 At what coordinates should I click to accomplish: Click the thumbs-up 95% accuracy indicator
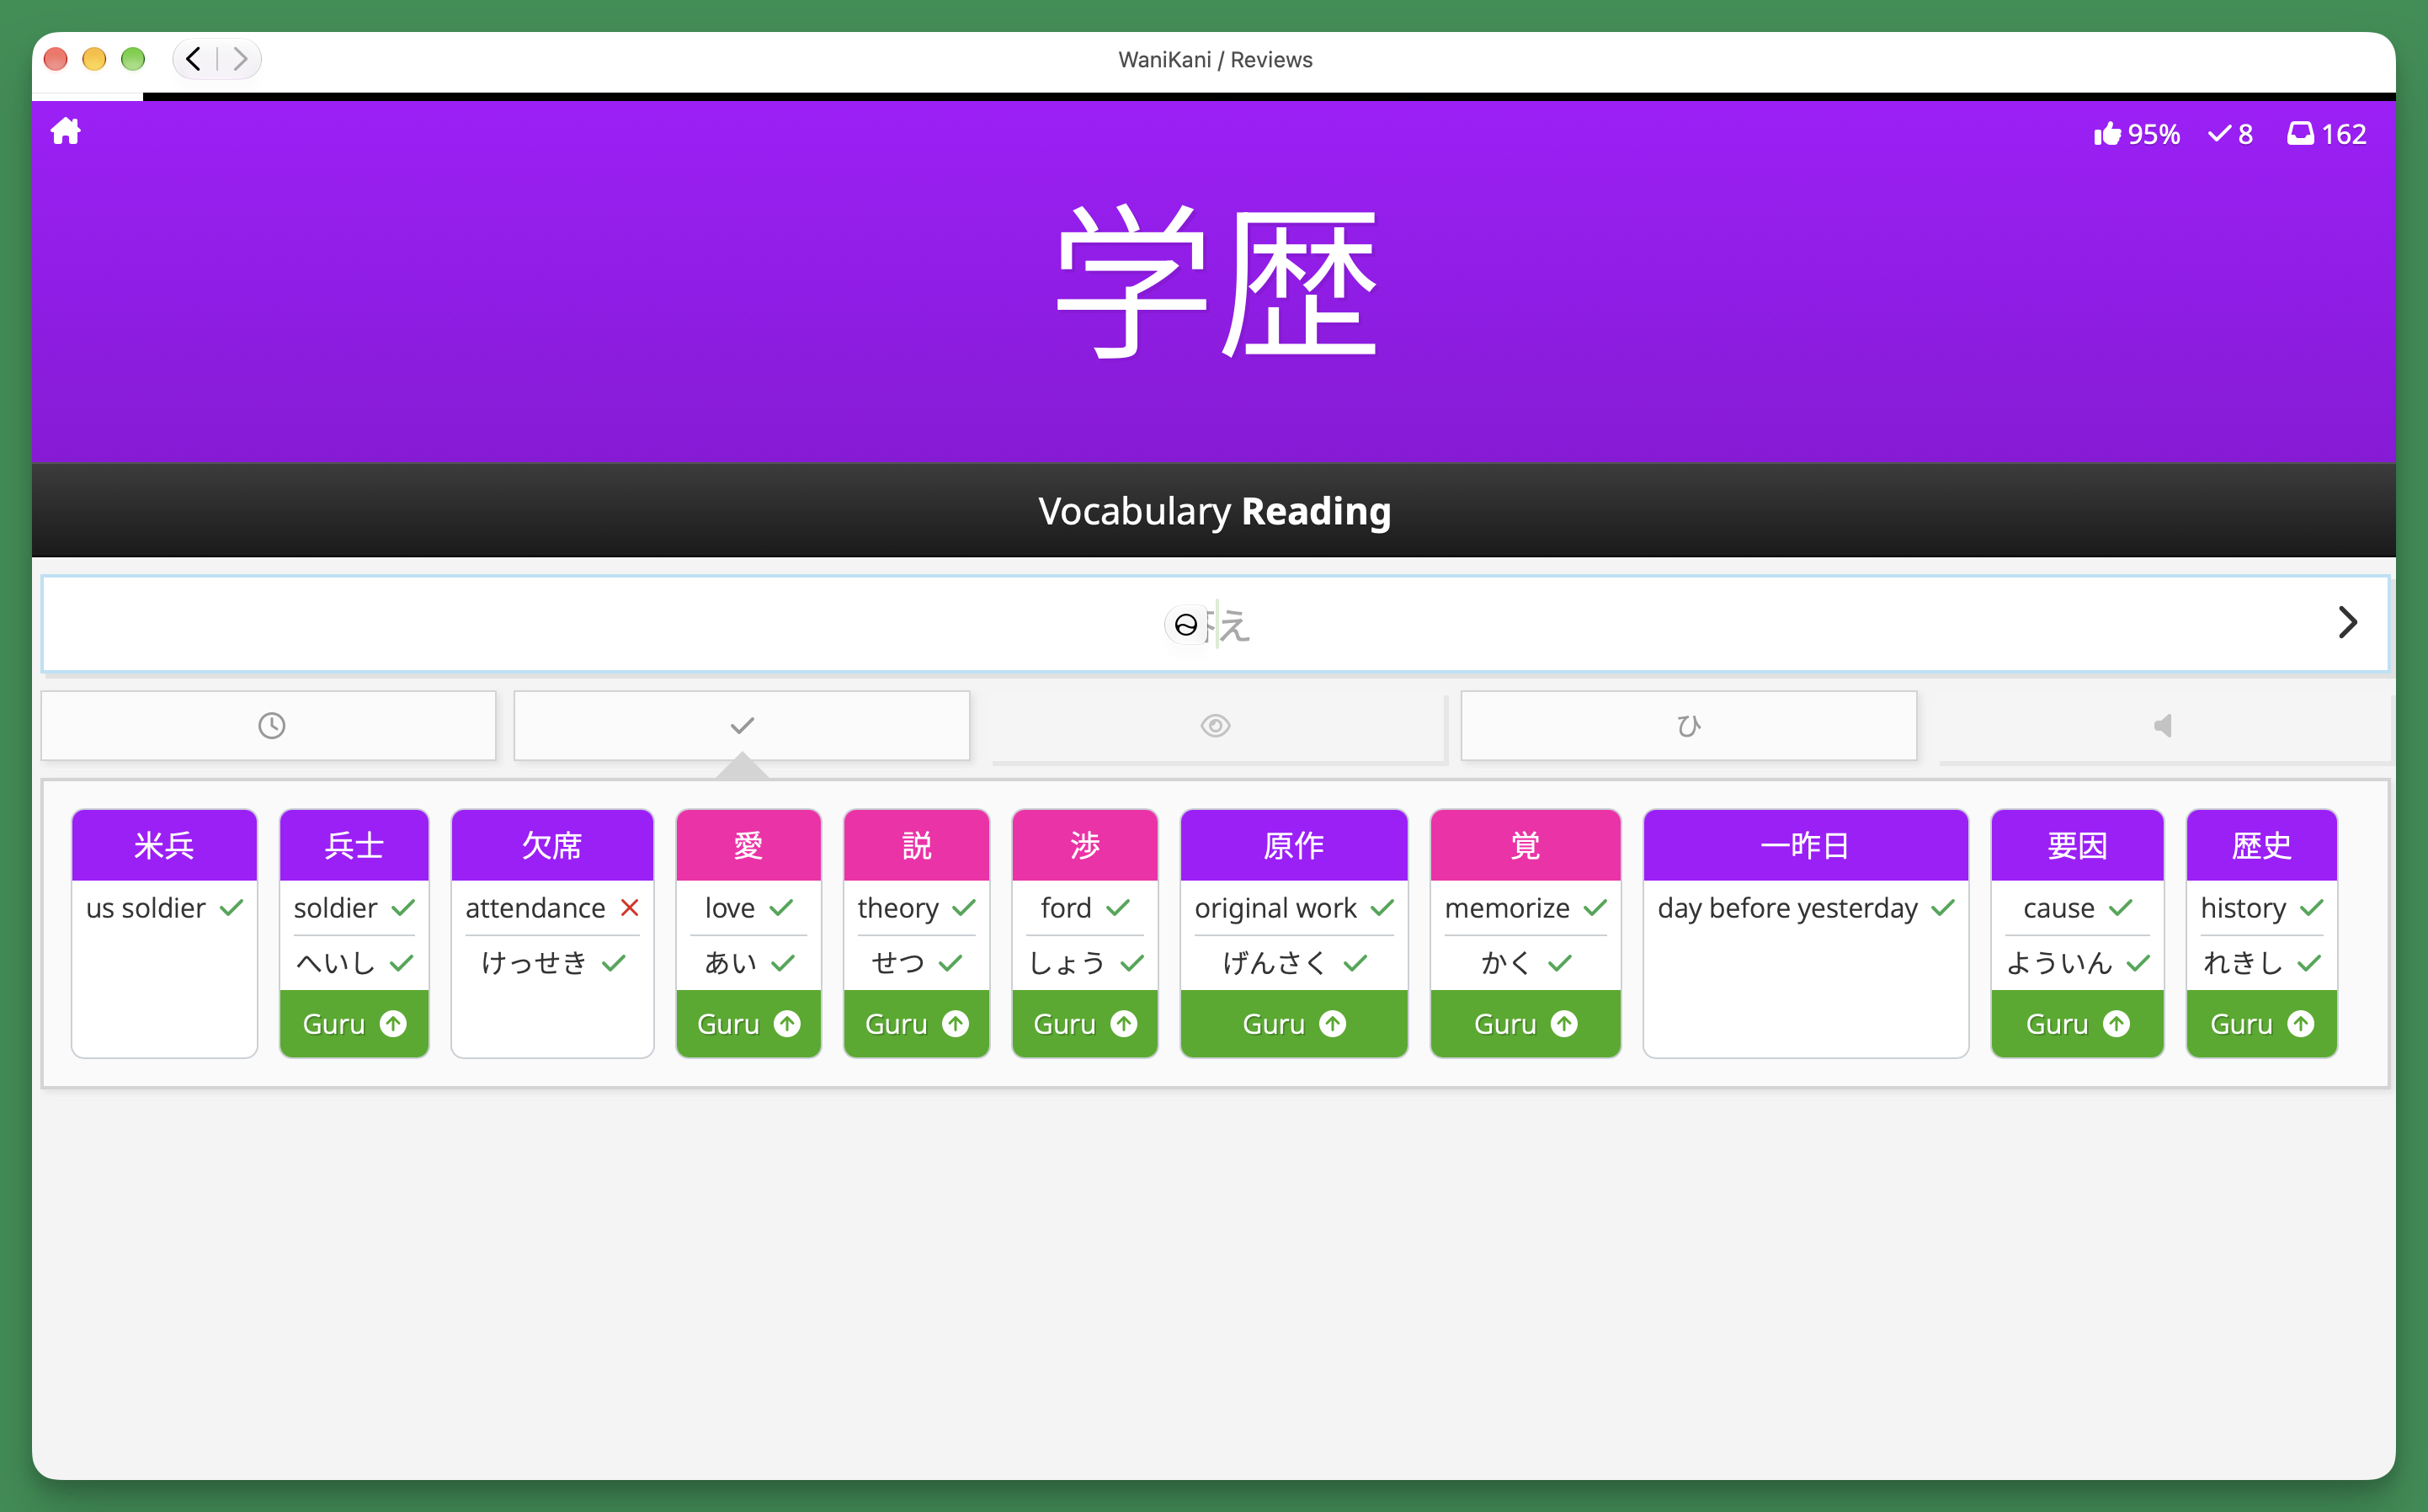(2136, 134)
